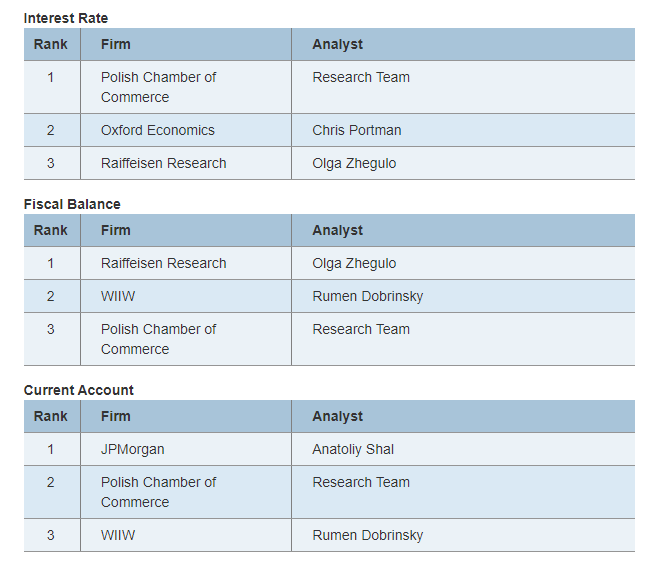
Task: Select WIIW in the Fiscal Balance table
Action: tap(118, 296)
